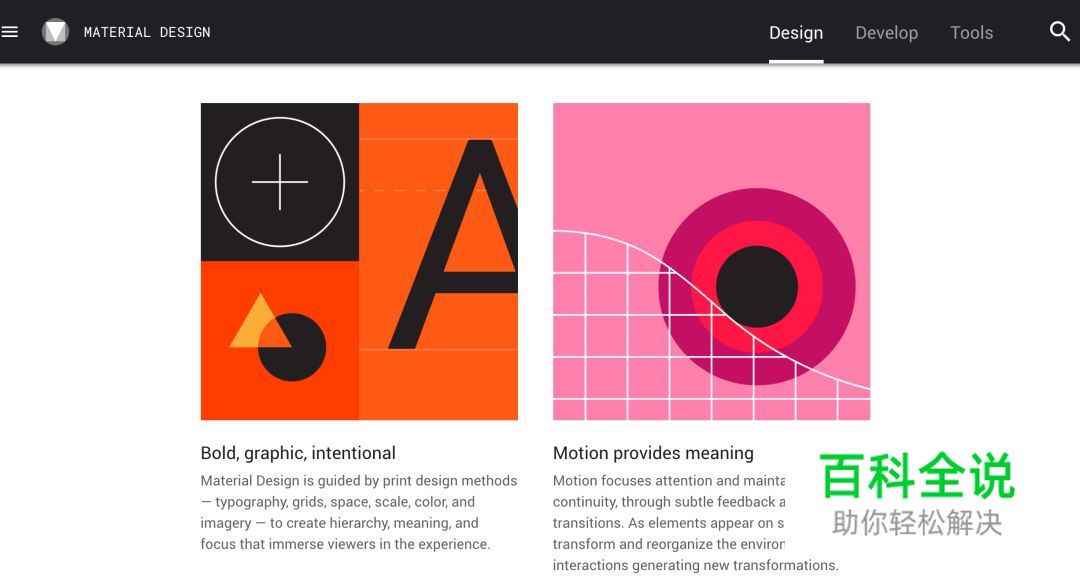This screenshot has width=1080, height=578.
Task: Open search using the magnifier icon
Action: pos(1060,32)
